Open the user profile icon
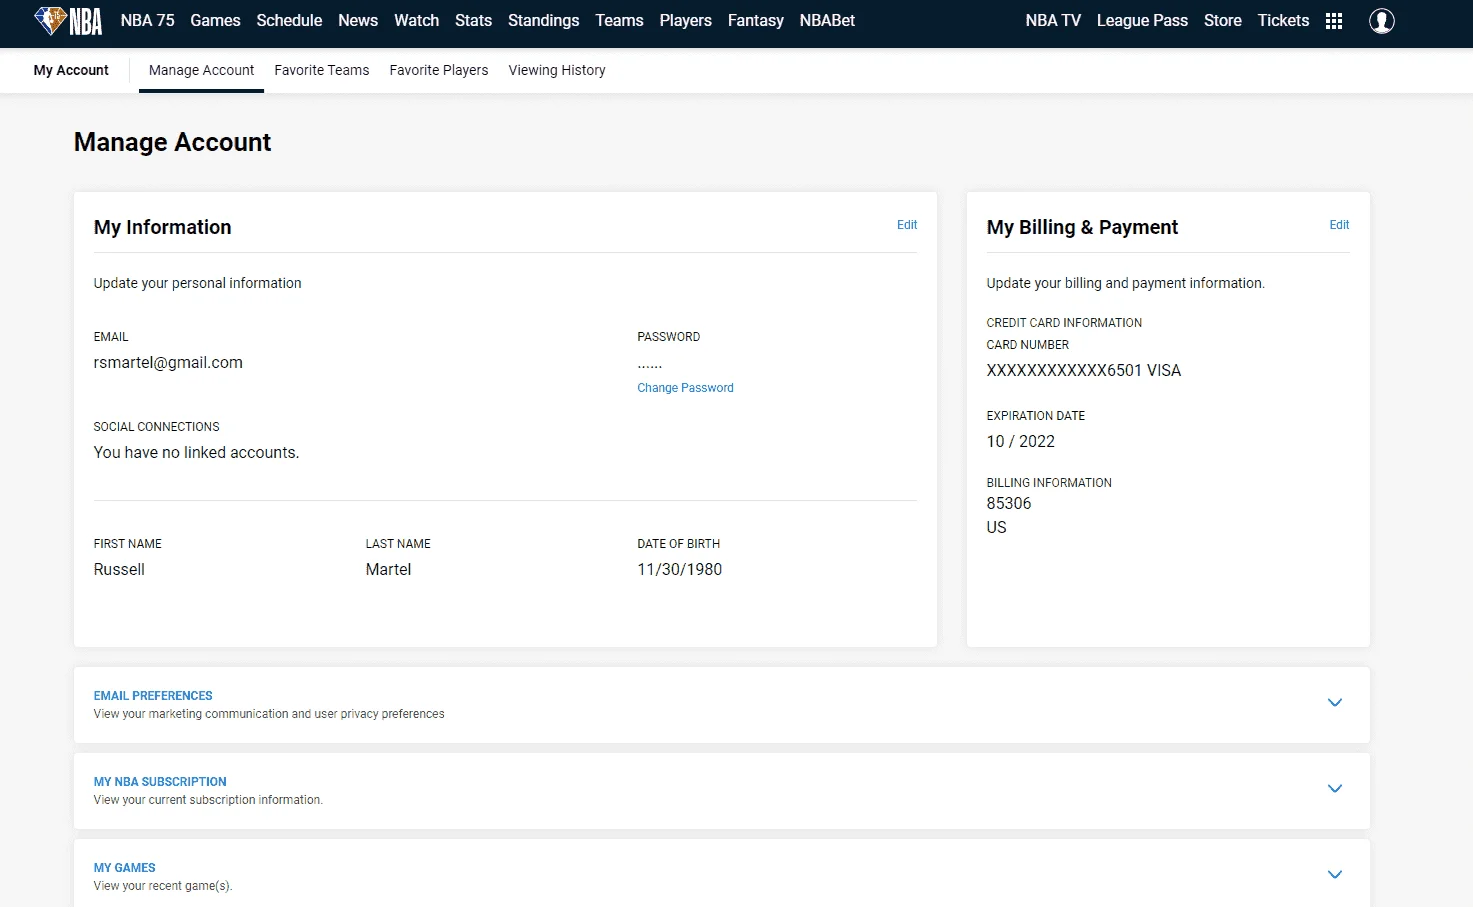Image resolution: width=1473 pixels, height=907 pixels. click(1382, 21)
